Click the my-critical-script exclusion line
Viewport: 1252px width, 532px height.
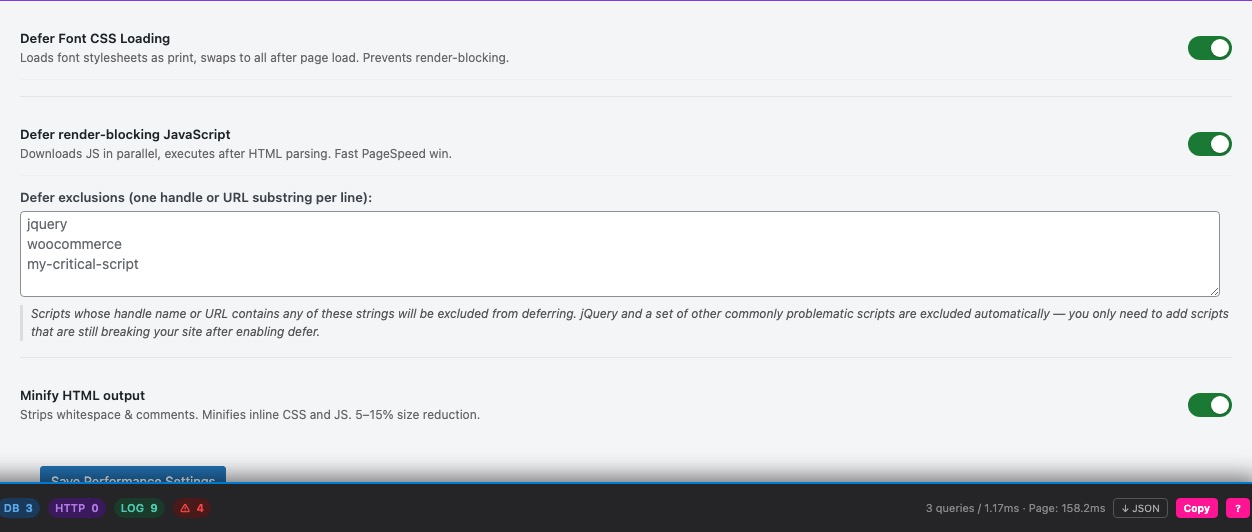pos(83,264)
